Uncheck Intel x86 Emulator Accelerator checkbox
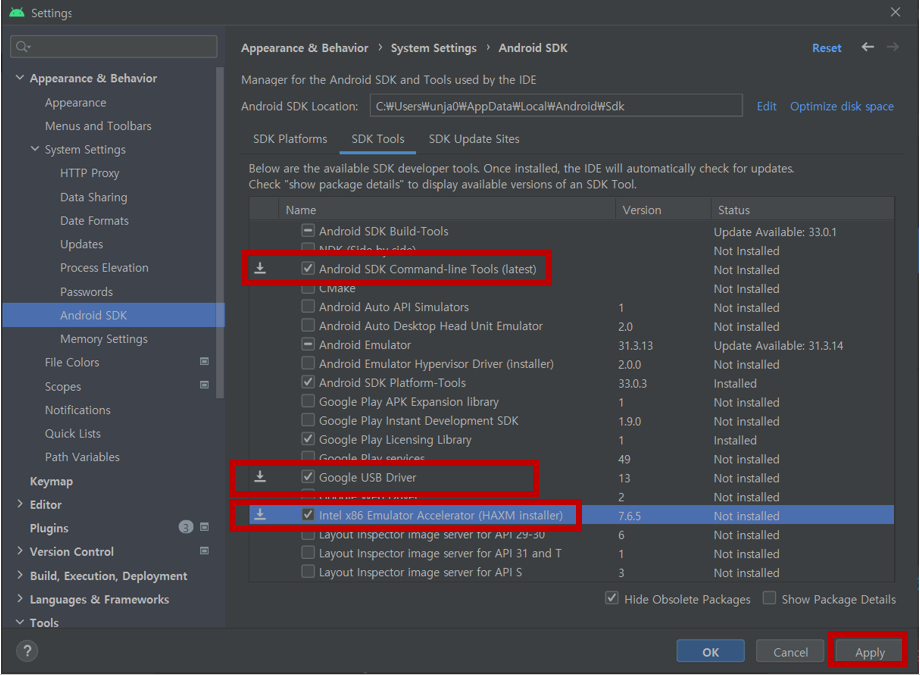The width and height of the screenshot is (920, 675). (307, 515)
